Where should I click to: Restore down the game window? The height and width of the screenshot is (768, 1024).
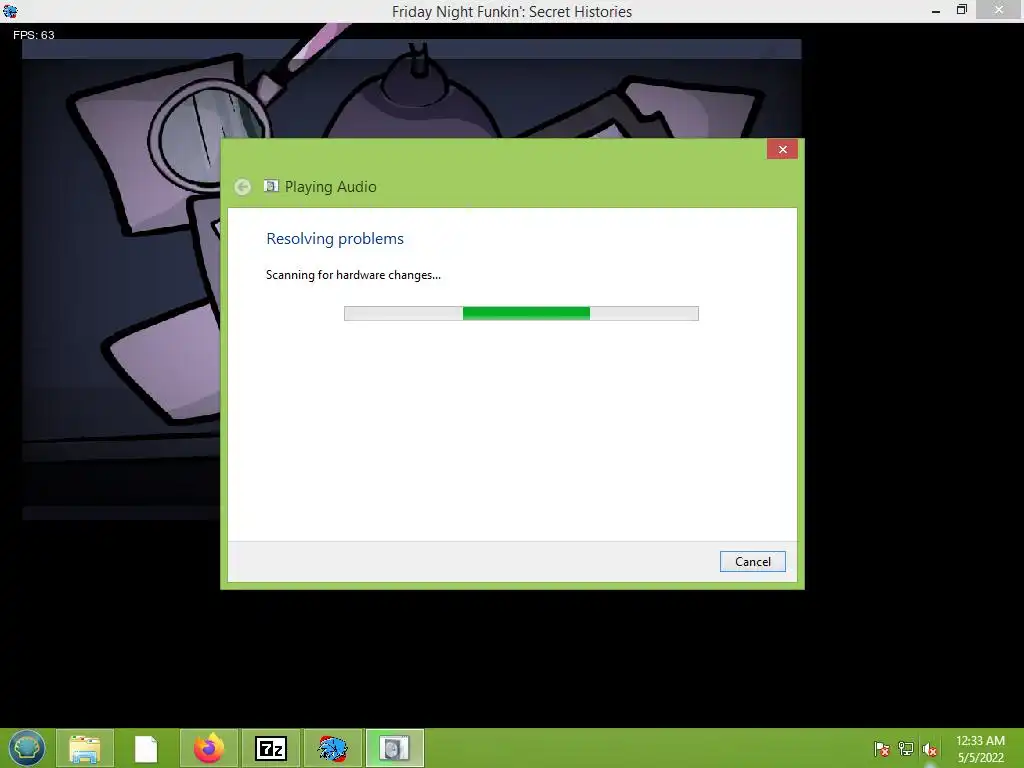961,10
